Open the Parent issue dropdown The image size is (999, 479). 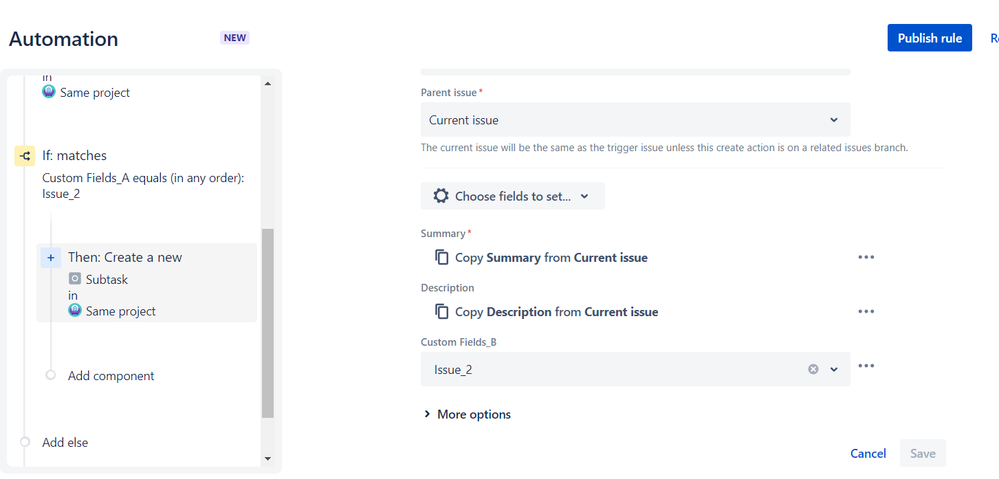635,120
